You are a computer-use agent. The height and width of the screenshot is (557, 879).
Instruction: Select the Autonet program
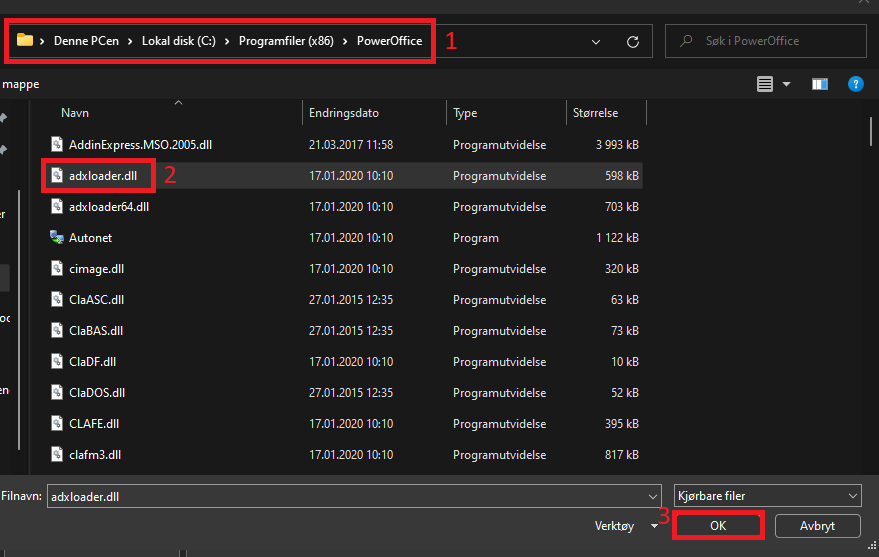click(x=90, y=238)
